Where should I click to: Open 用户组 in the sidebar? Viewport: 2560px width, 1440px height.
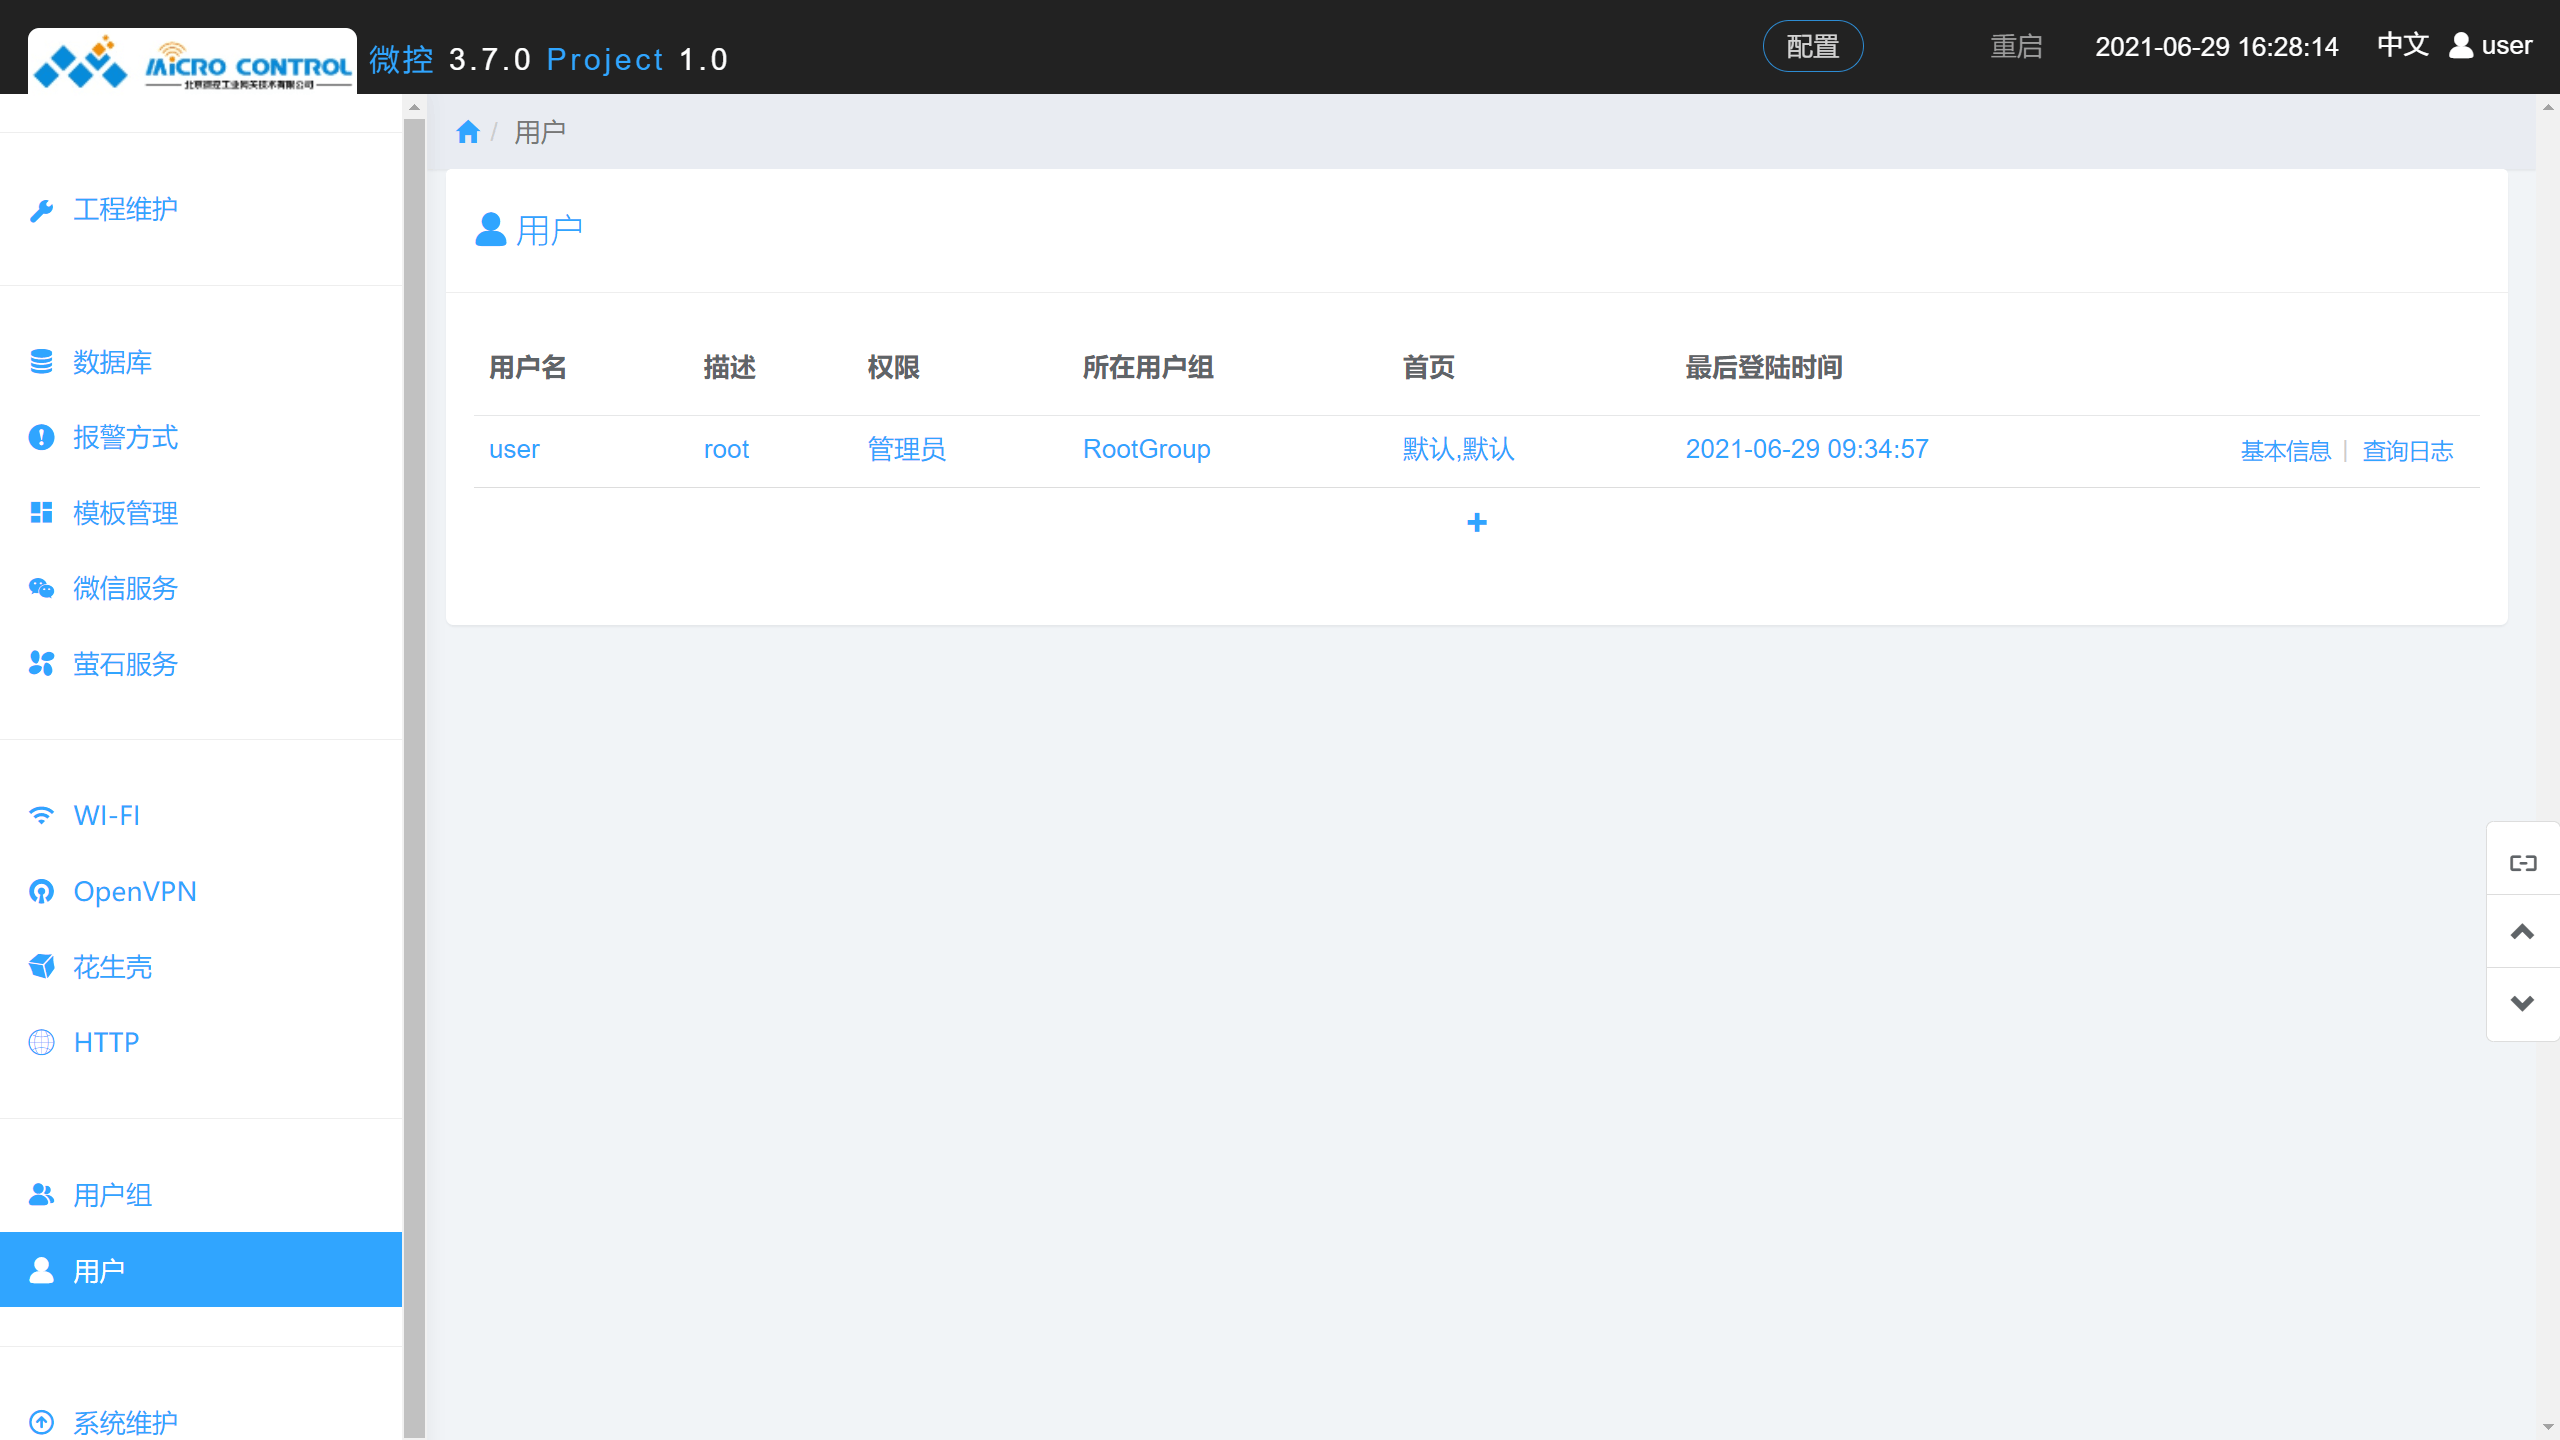[112, 1195]
